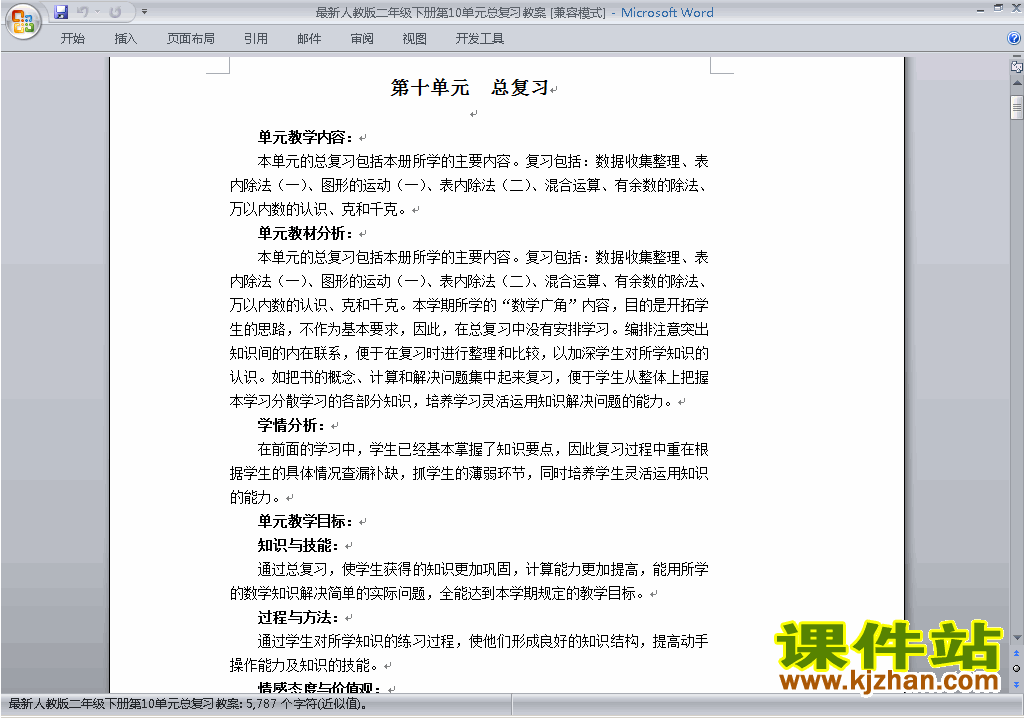Jump to the next page with the double down arrows
1024x718 pixels.
click(1016, 684)
